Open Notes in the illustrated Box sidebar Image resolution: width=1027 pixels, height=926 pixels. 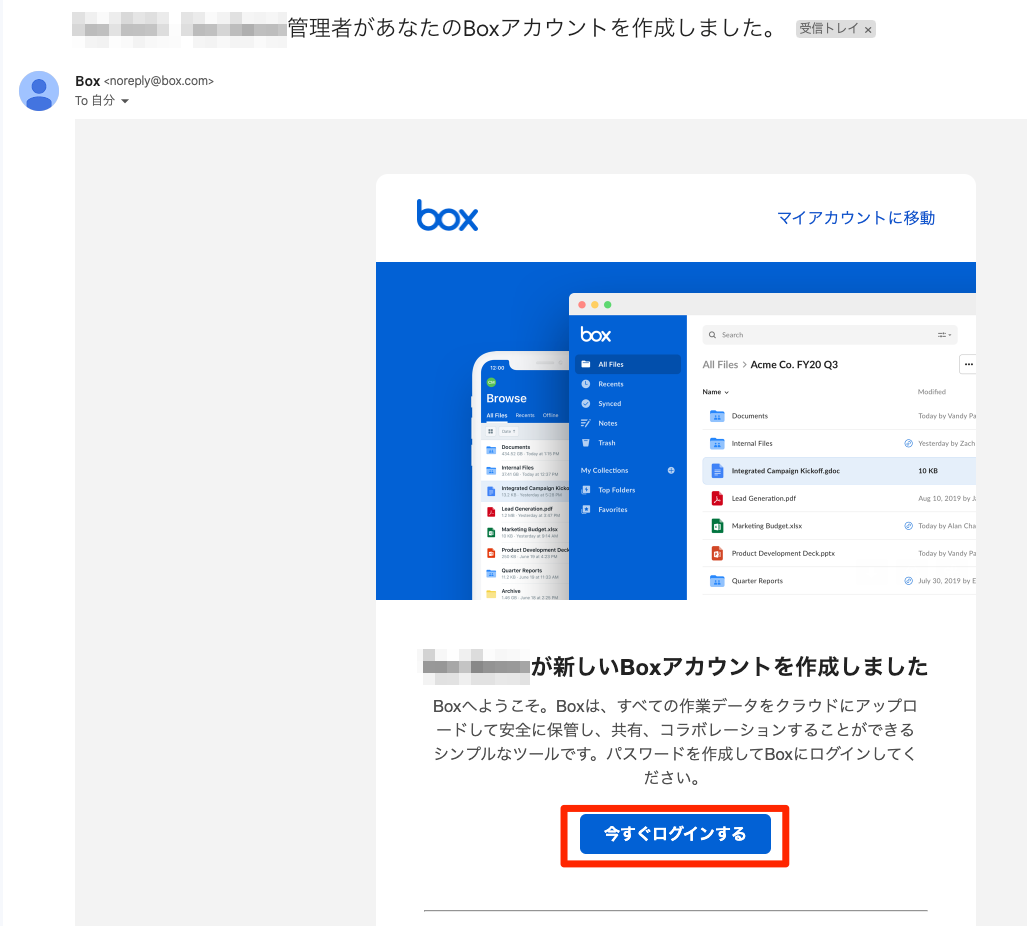tap(607, 424)
